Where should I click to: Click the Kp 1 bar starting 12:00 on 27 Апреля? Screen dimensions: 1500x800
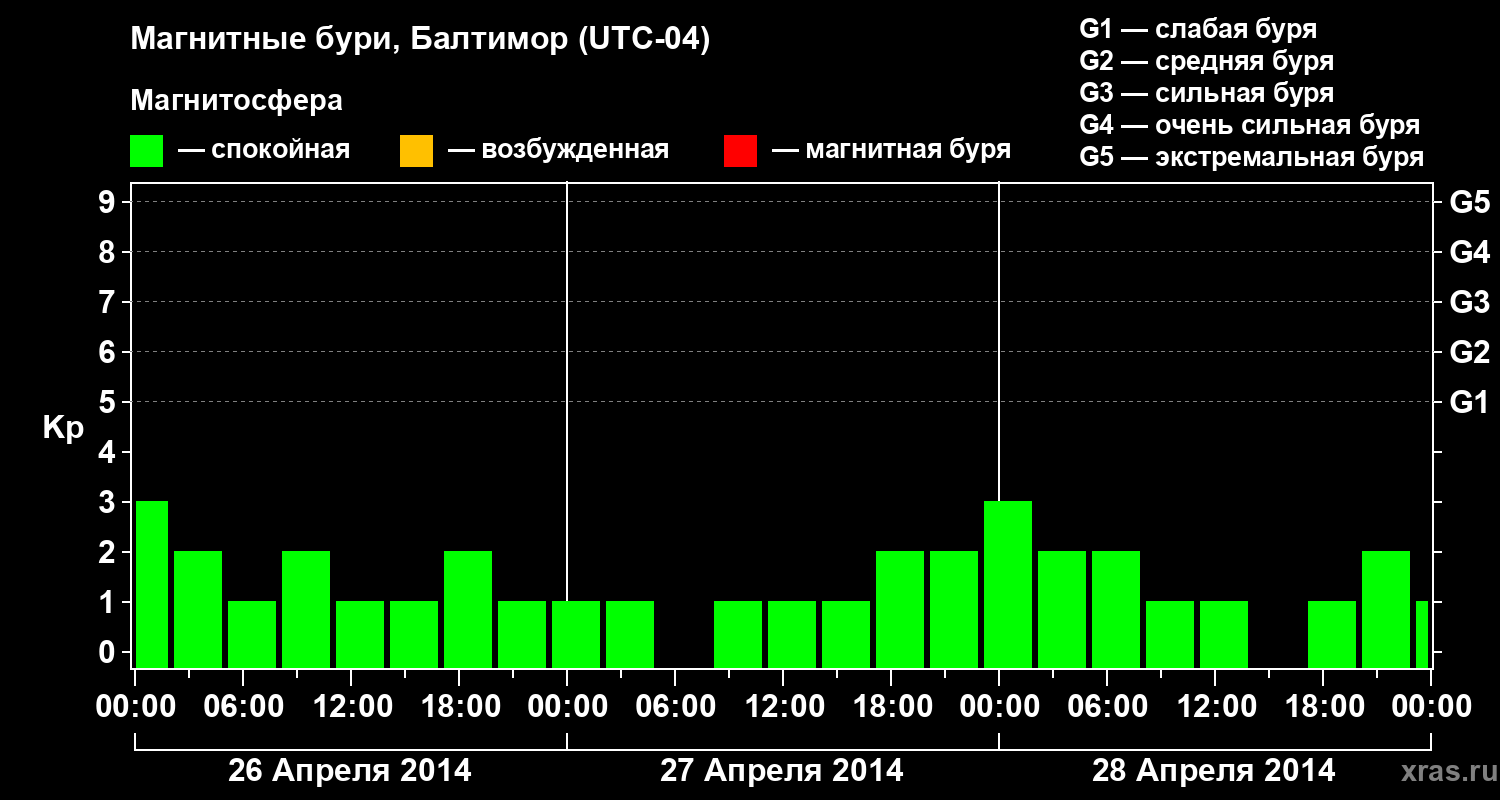point(792,634)
